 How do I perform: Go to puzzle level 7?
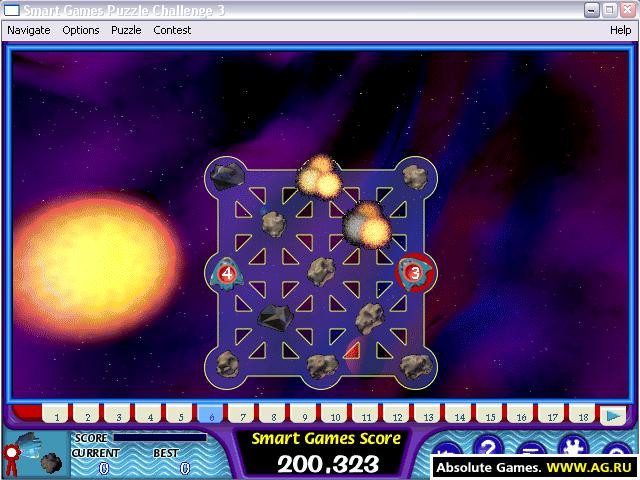[x=242, y=416]
